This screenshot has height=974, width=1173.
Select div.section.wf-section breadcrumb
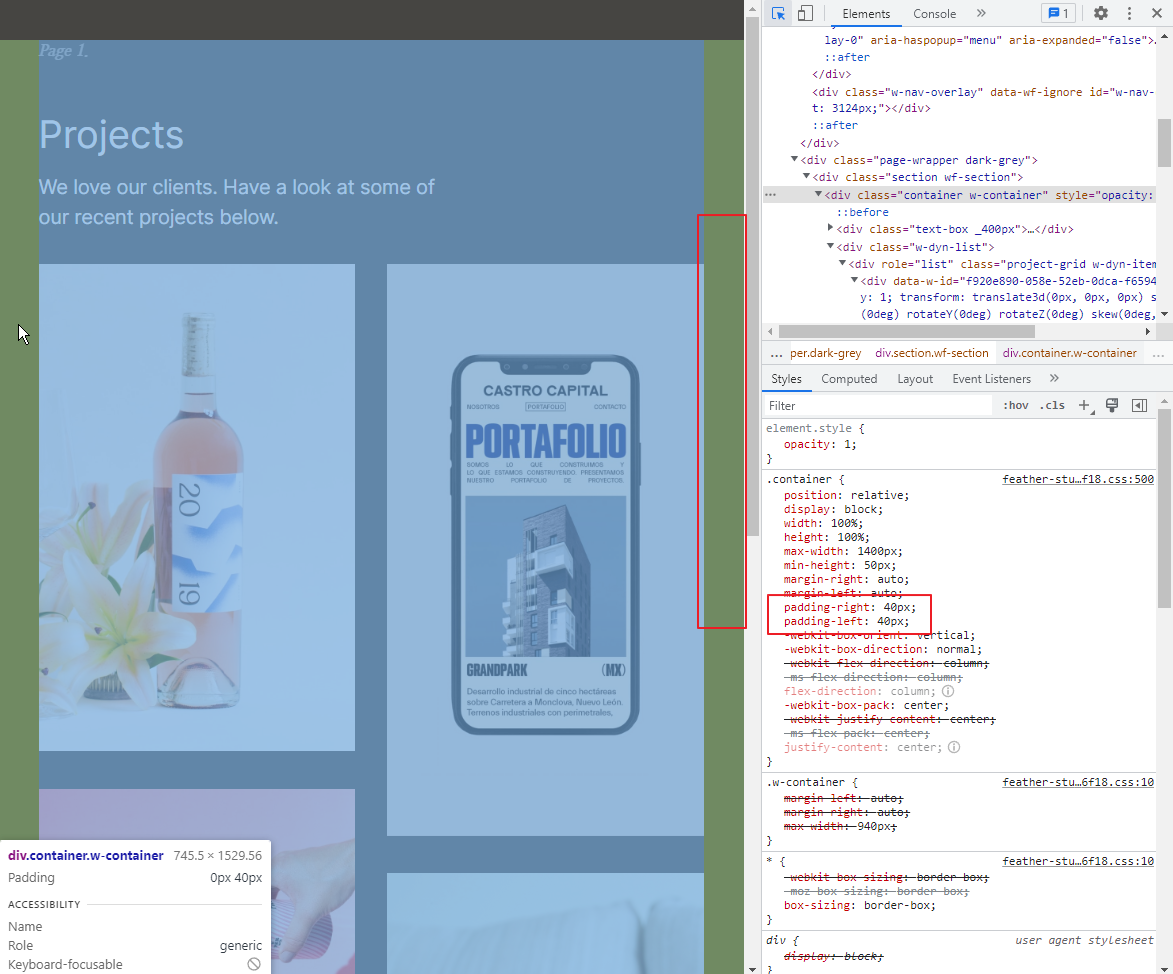(x=931, y=353)
